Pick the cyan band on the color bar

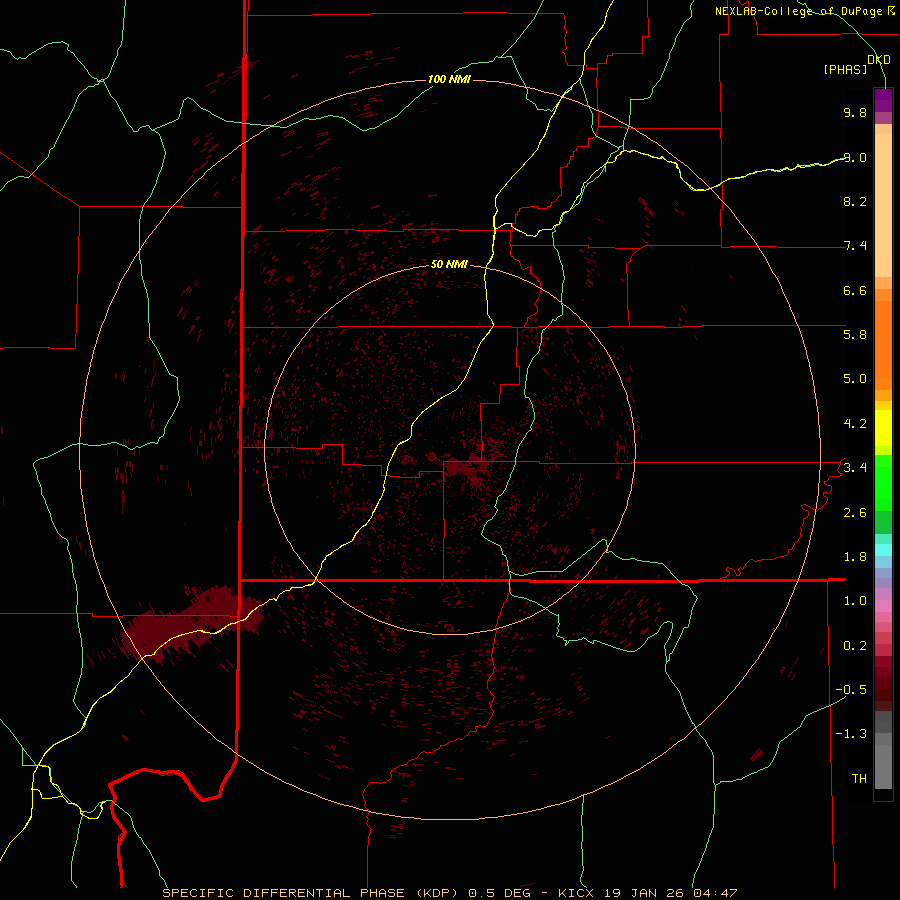click(x=883, y=550)
